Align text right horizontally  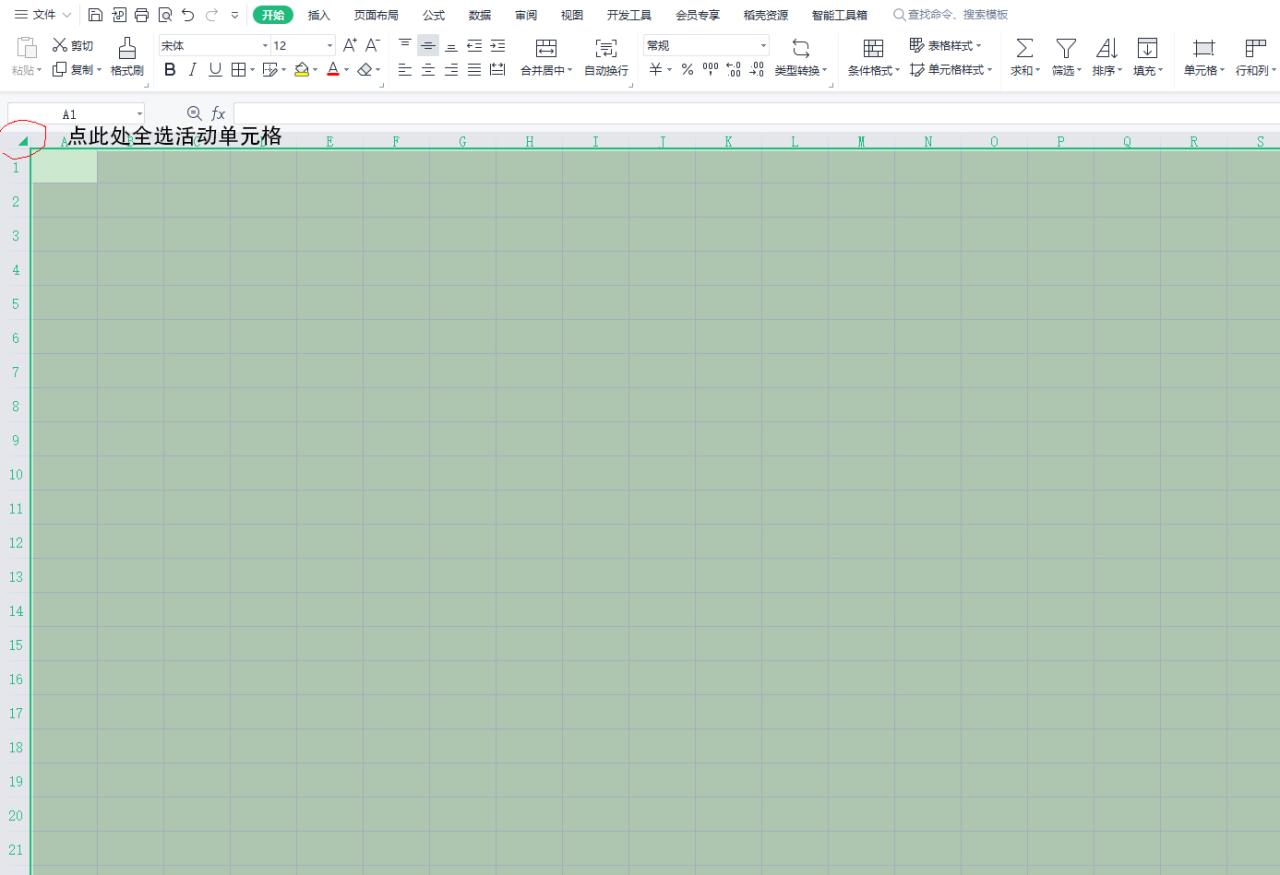pyautogui.click(x=451, y=70)
